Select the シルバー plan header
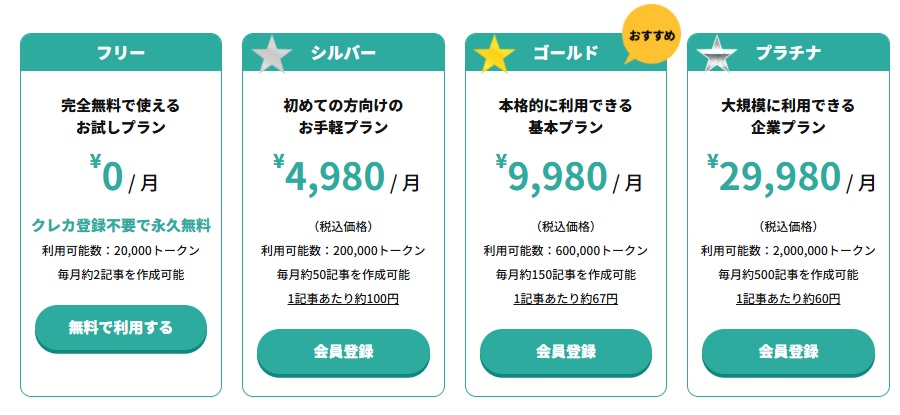The height and width of the screenshot is (415, 900). coord(343,53)
